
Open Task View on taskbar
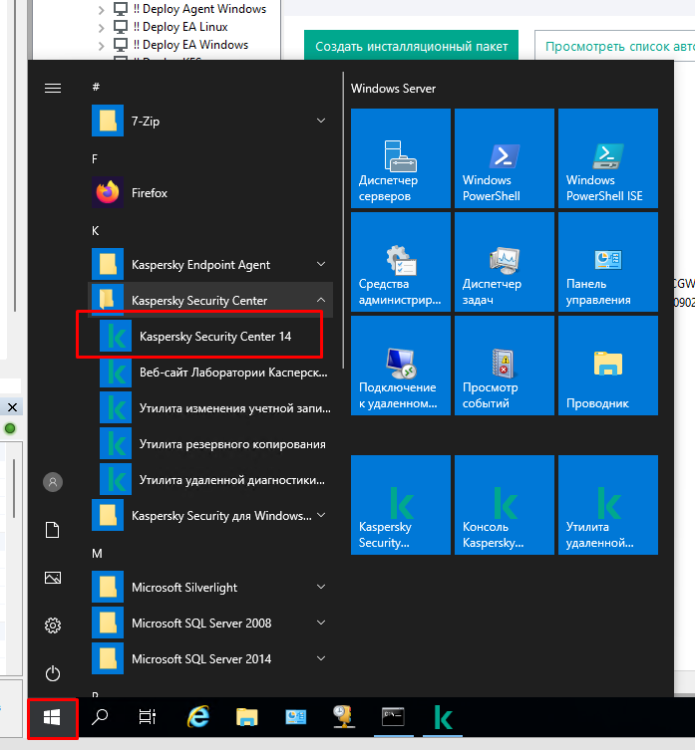147,717
